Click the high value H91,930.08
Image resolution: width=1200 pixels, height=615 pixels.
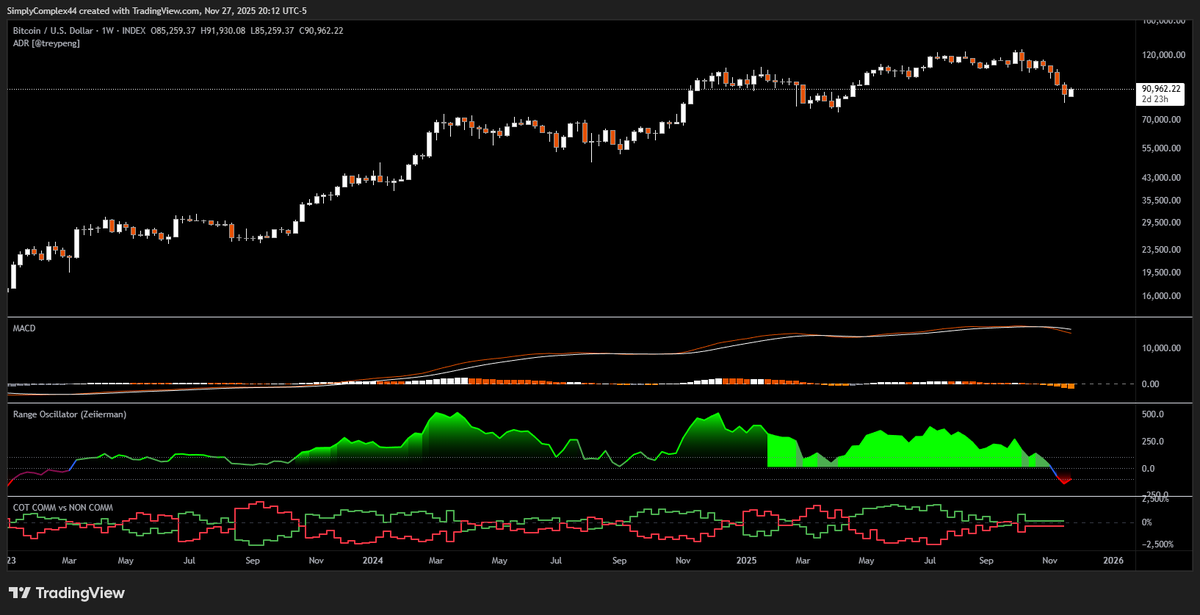(225, 31)
